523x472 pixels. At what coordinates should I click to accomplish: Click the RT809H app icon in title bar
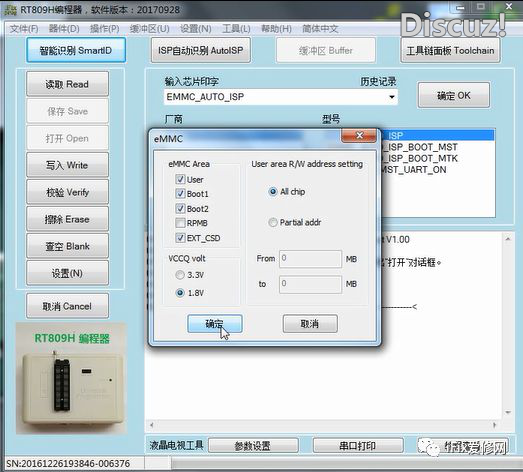click(10, 10)
